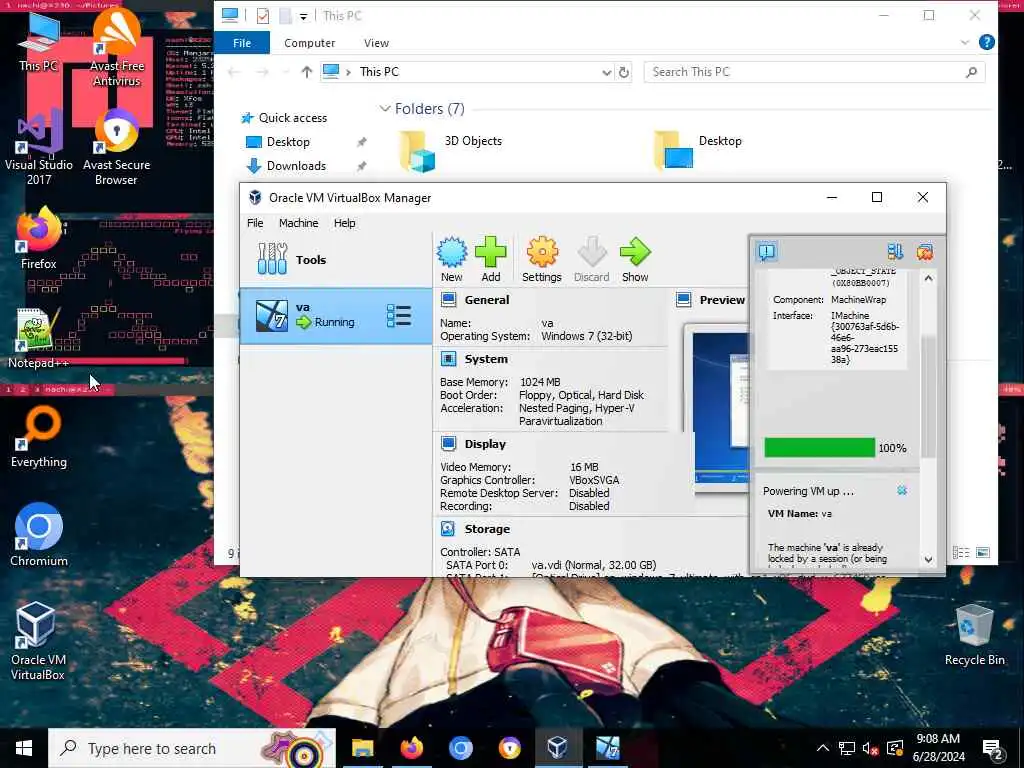The width and height of the screenshot is (1024, 768).
Task: Toggle the Properties checkmark icon in Explorer title bar
Action: pyautogui.click(x=263, y=16)
